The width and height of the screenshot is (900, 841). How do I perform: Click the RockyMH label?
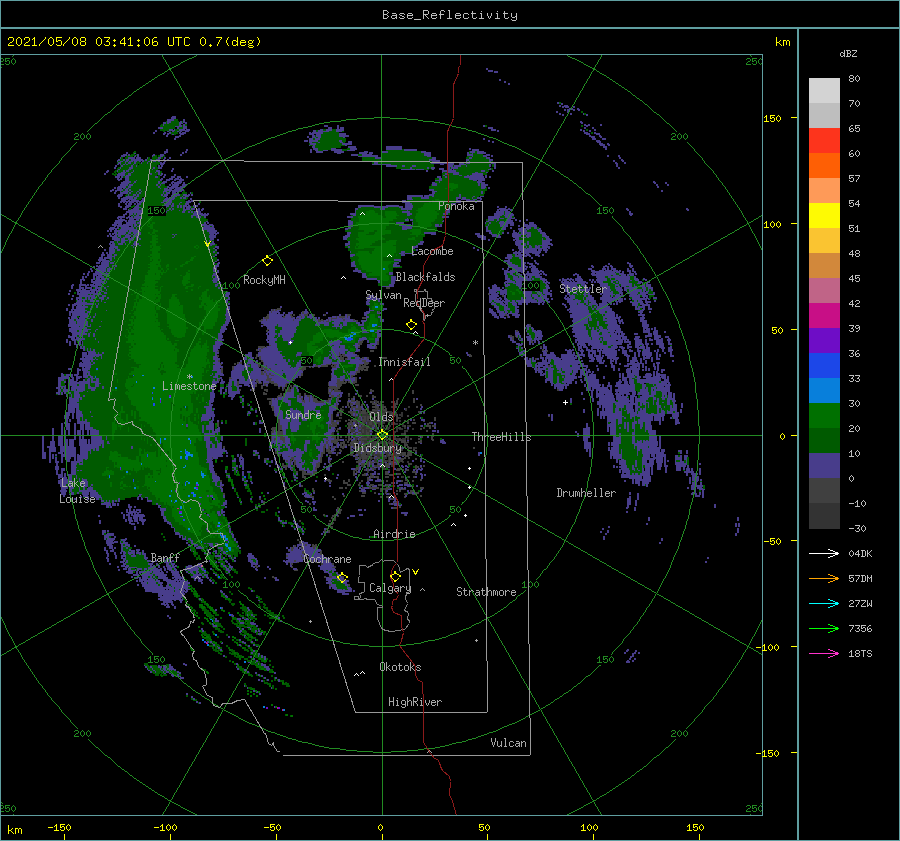[264, 280]
